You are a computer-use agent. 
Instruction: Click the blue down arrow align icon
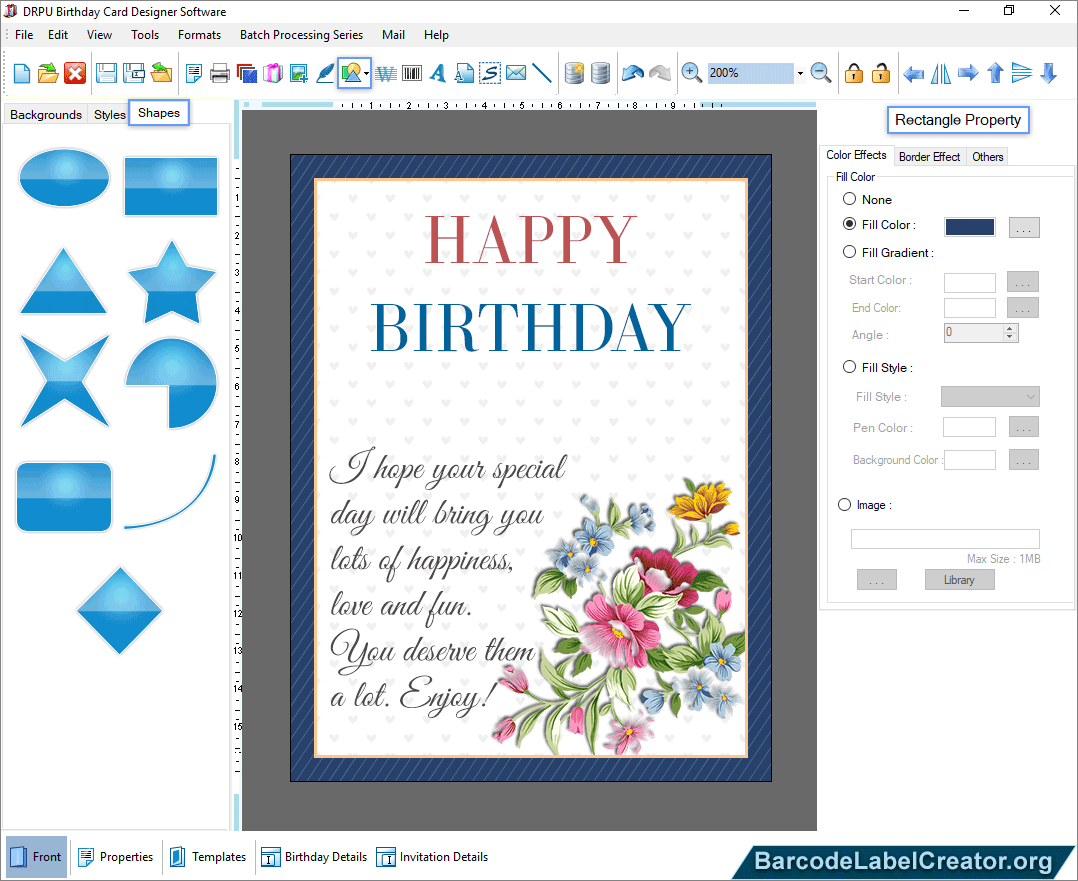(x=1048, y=73)
